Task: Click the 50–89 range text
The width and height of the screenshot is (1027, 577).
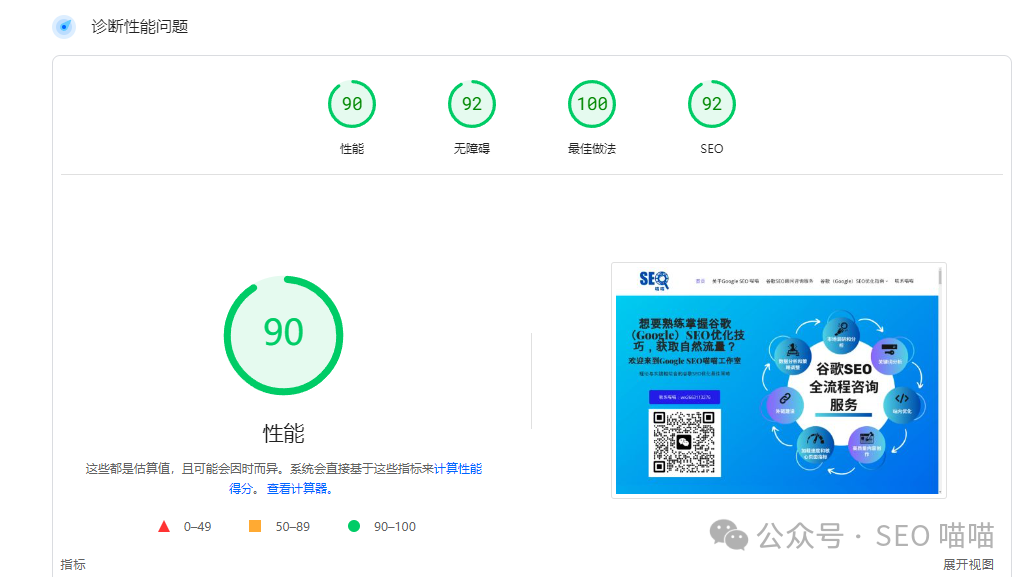Action: 292,527
